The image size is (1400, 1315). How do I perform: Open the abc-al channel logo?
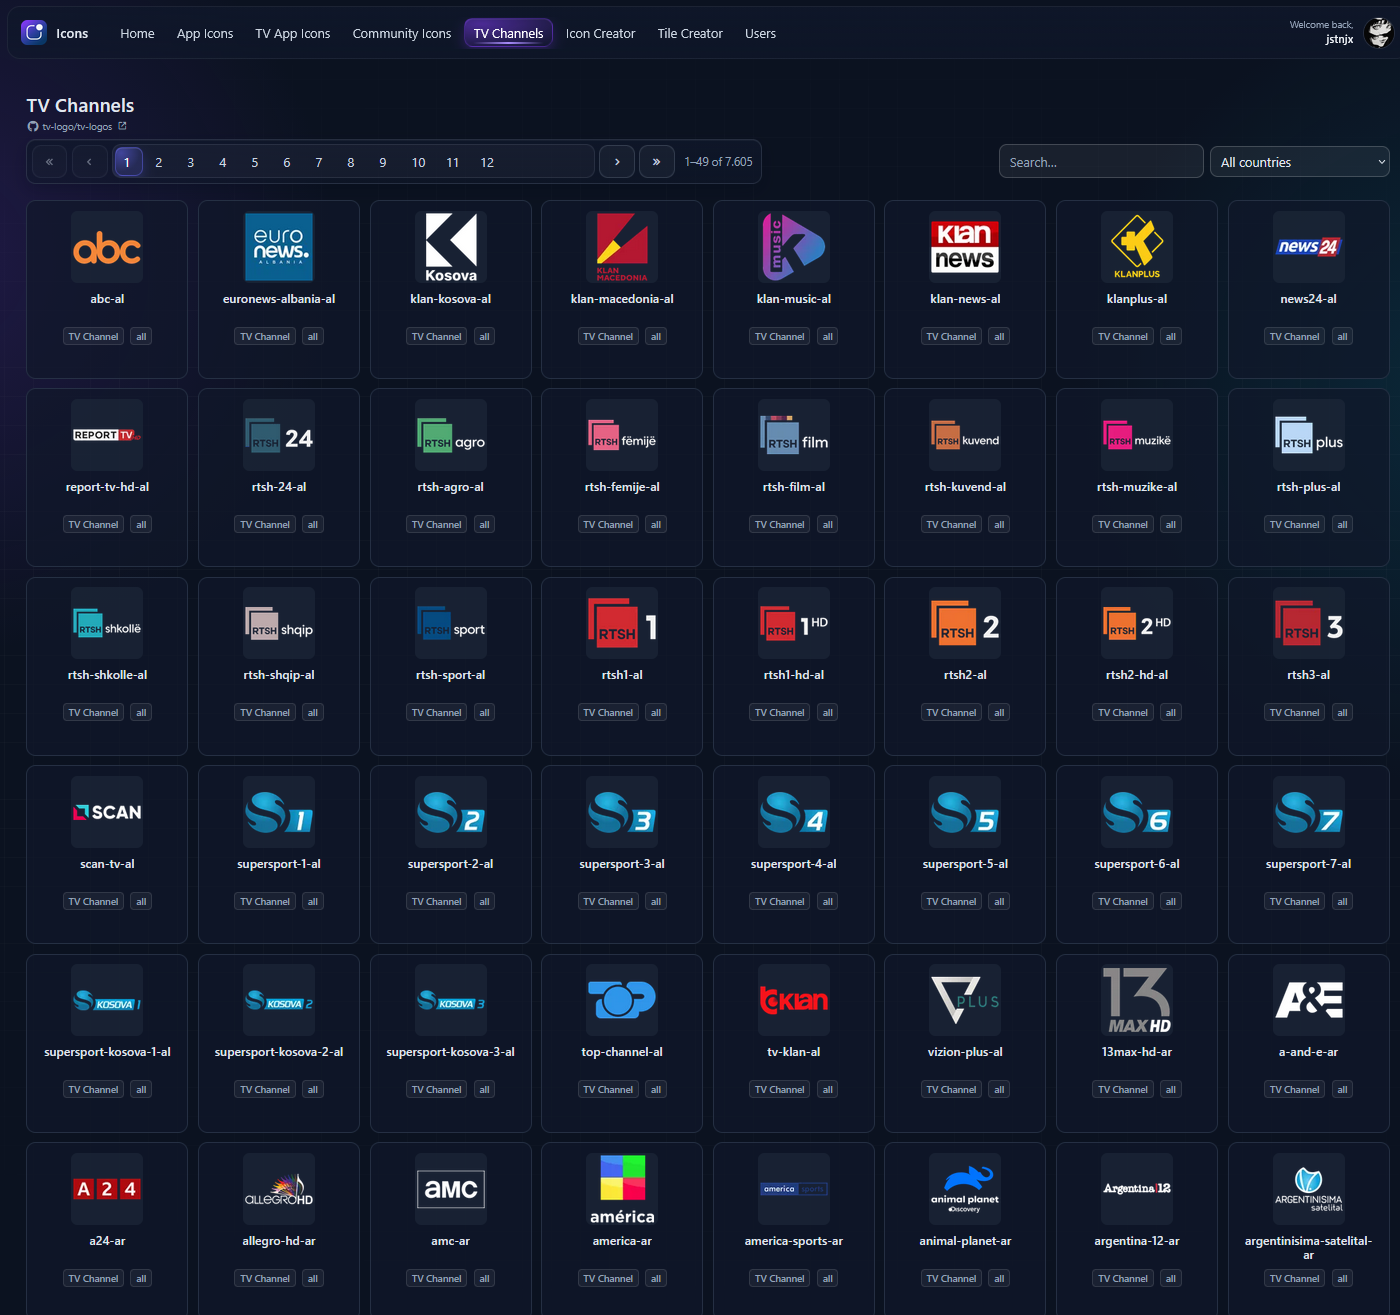pyautogui.click(x=107, y=247)
